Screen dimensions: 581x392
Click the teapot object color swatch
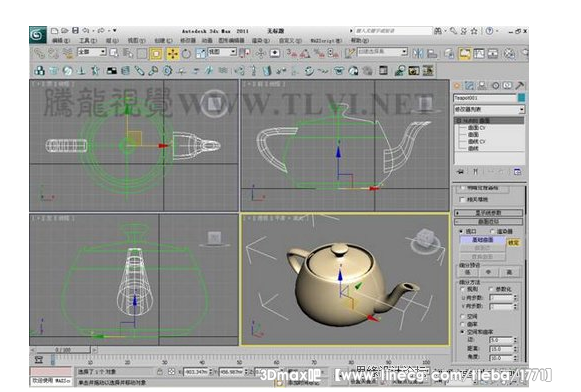tap(521, 98)
